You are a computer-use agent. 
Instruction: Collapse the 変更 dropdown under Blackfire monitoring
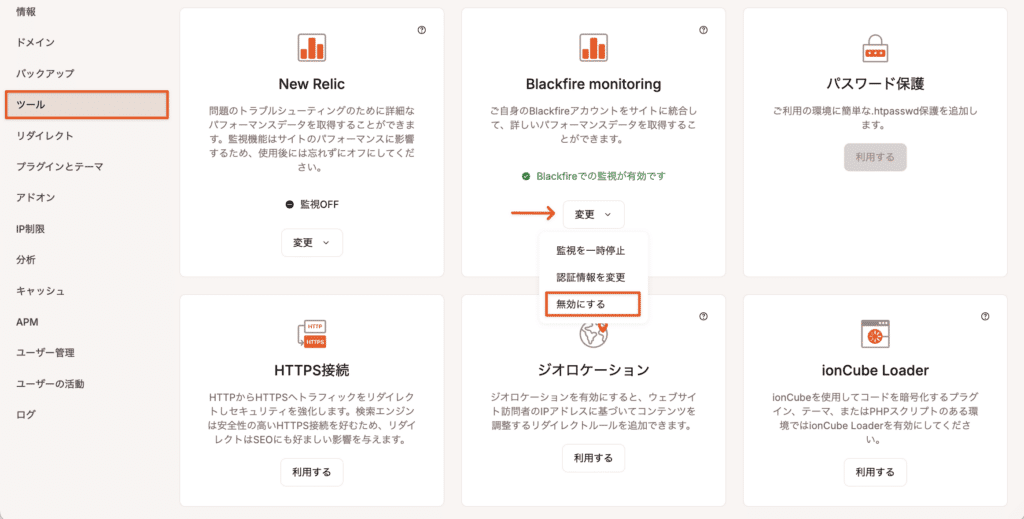coord(594,214)
